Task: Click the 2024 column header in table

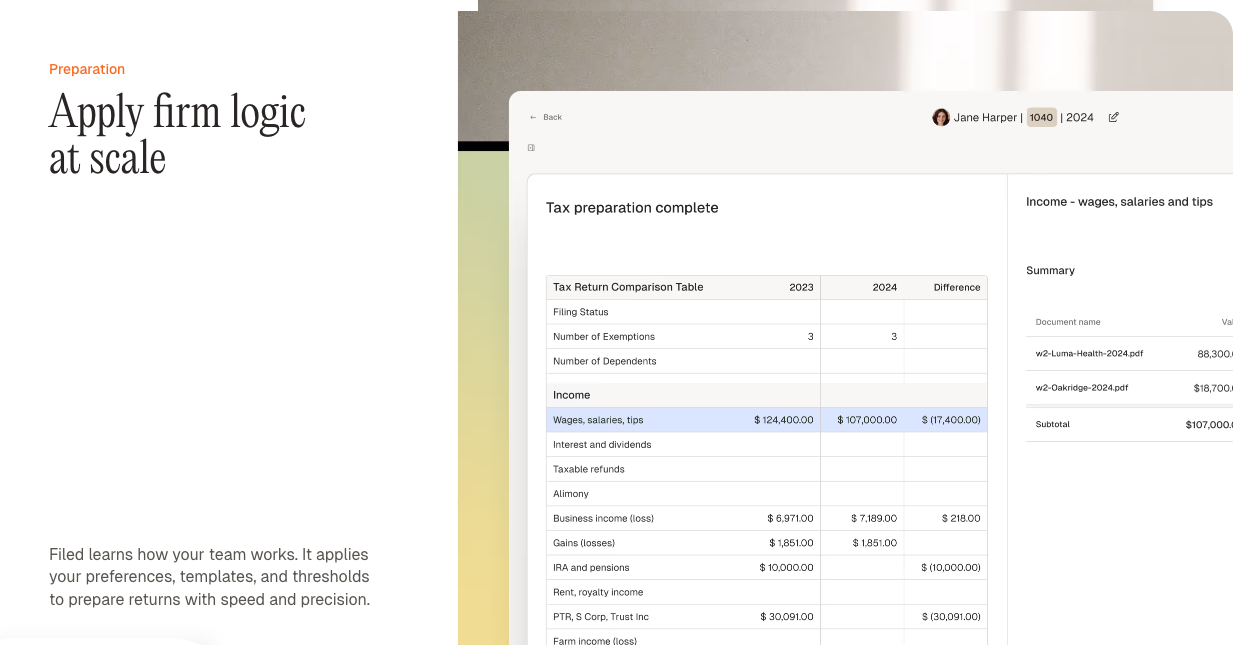Action: [x=885, y=287]
